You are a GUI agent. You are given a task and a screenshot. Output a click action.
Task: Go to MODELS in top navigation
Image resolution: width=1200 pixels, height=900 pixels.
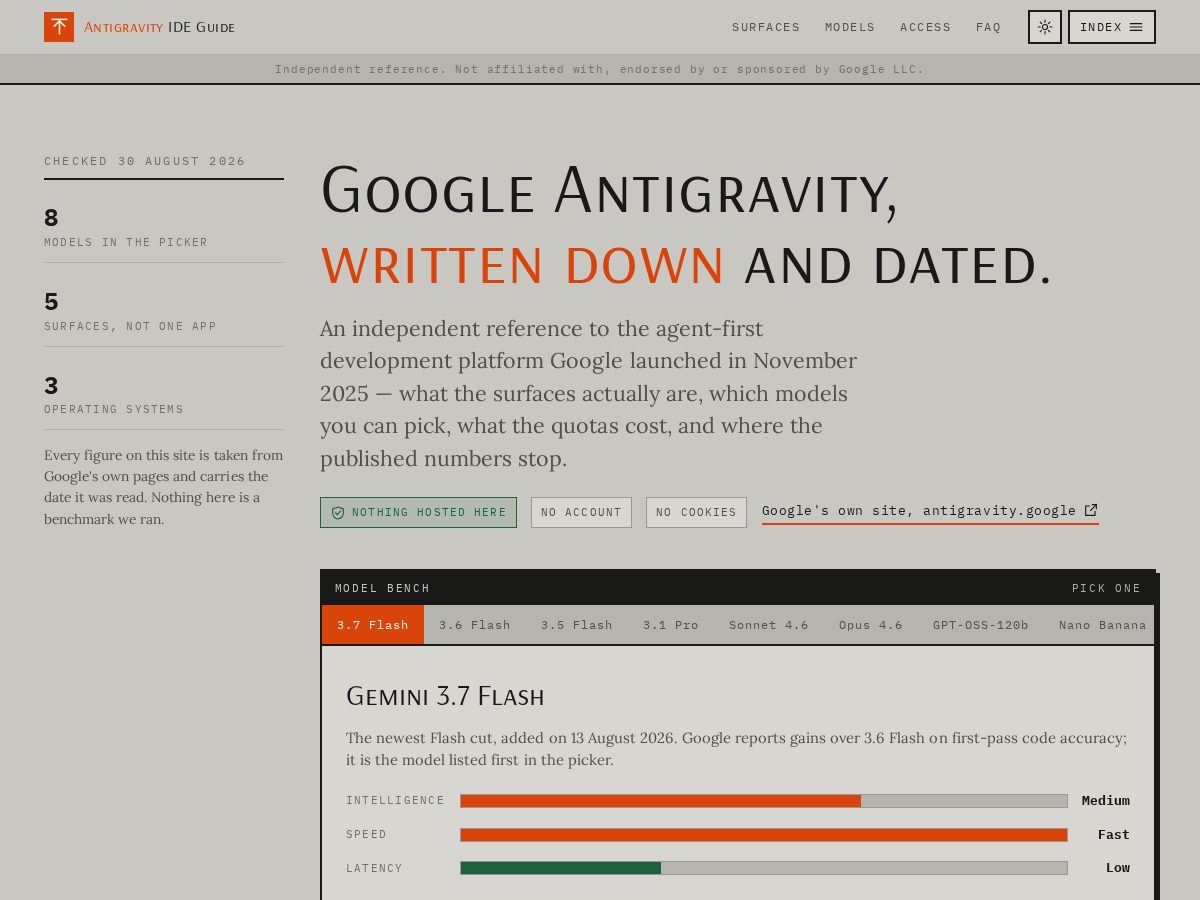pos(850,27)
